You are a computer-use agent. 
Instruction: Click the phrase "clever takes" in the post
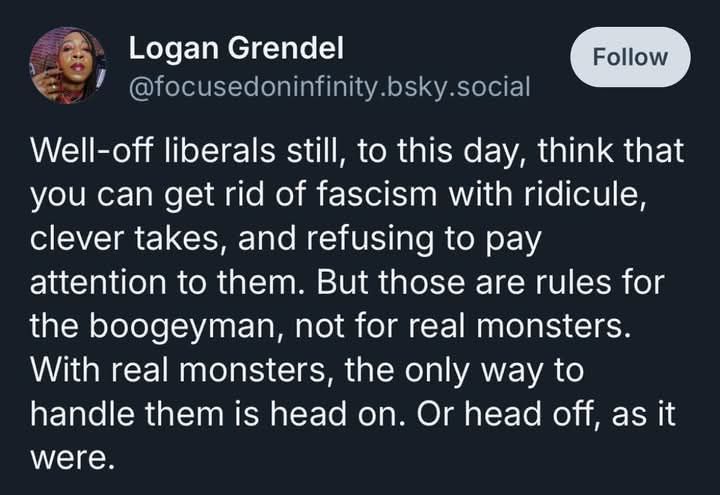pyautogui.click(x=124, y=239)
